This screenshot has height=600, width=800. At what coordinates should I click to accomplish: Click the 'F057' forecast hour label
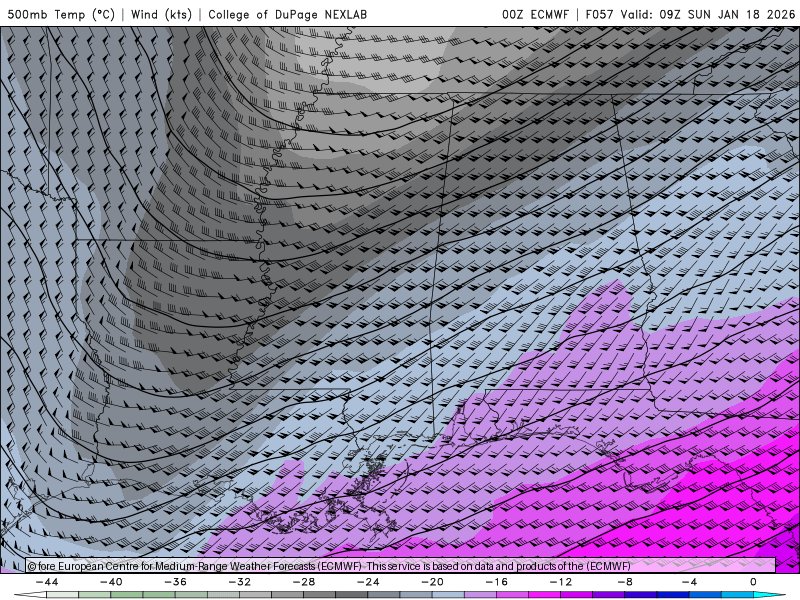click(599, 15)
